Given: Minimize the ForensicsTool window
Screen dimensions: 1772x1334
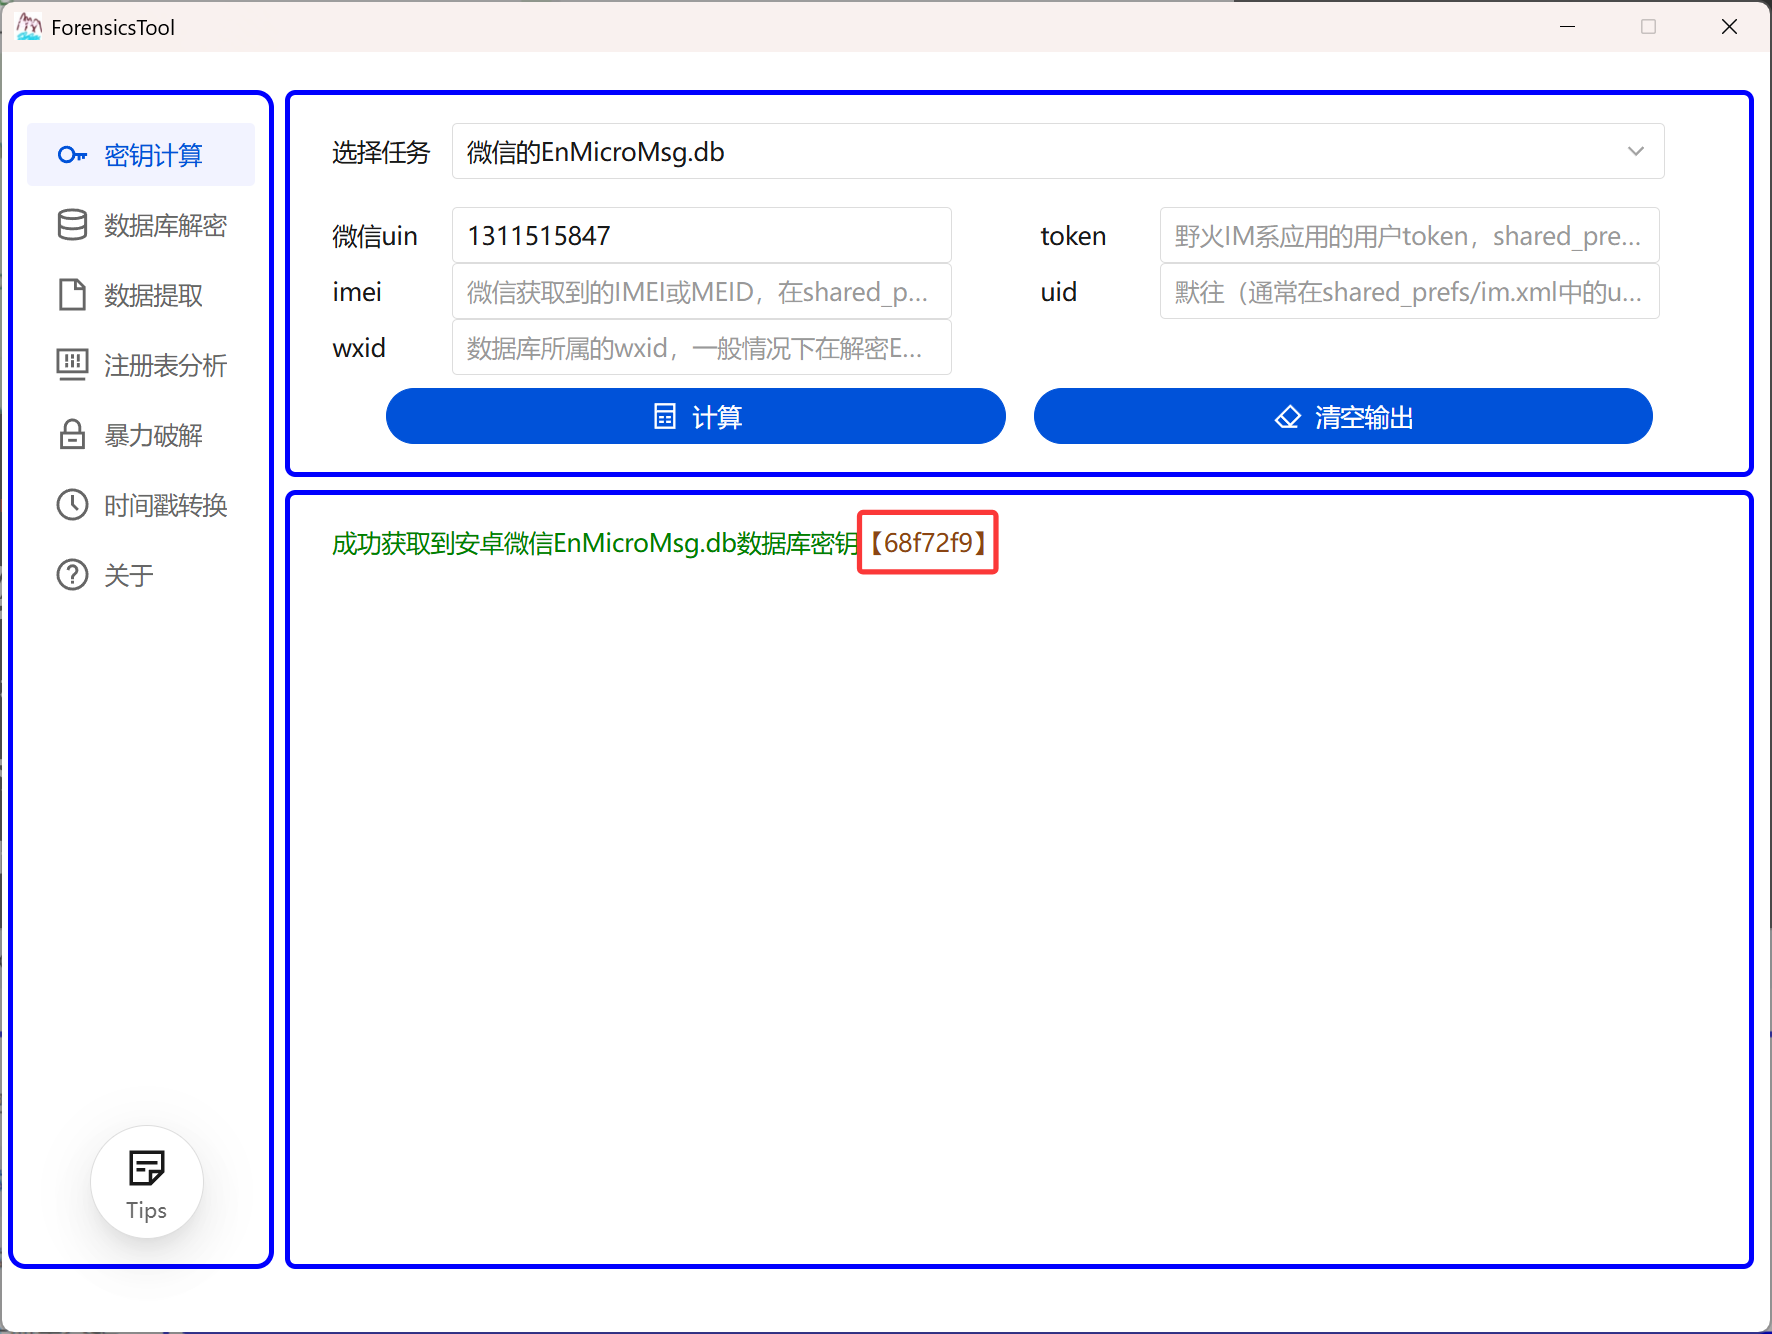Looking at the screenshot, I should tap(1567, 27).
